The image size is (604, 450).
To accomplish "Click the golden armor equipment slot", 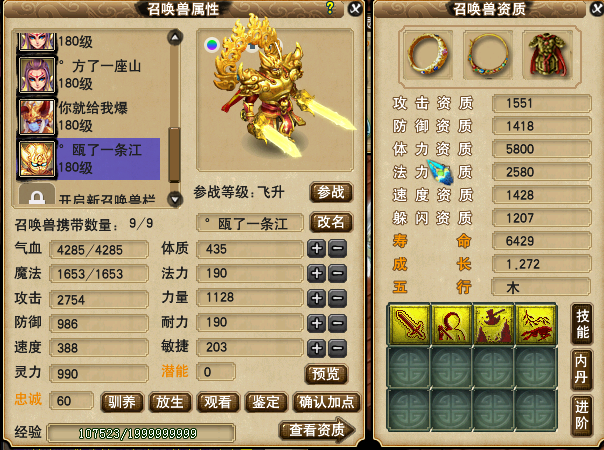I will 547,55.
